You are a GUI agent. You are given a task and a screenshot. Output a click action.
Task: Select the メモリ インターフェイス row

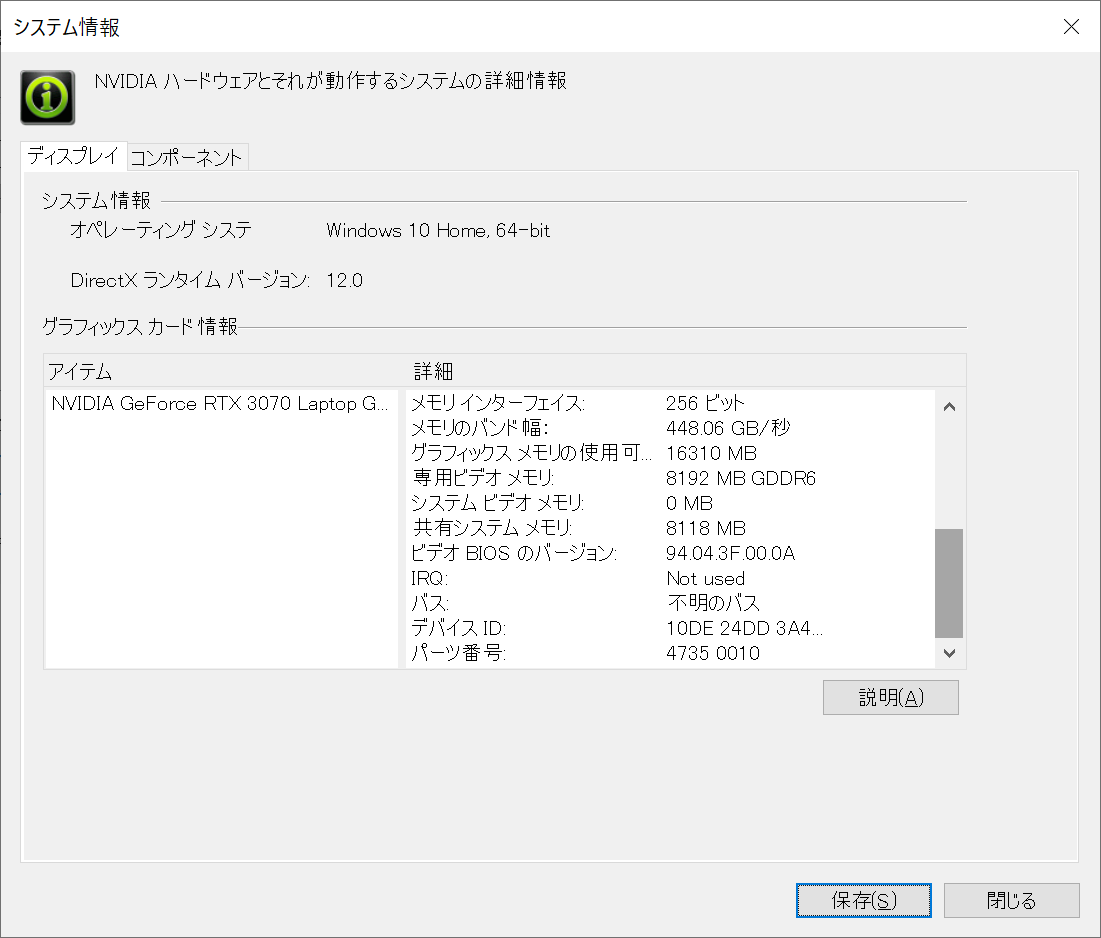[671, 404]
